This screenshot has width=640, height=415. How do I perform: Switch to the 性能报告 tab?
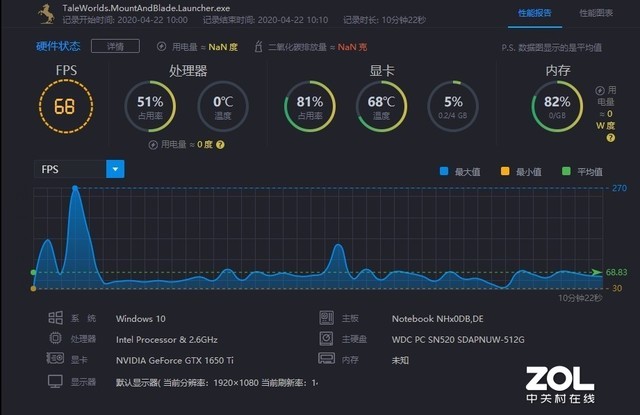click(x=535, y=13)
